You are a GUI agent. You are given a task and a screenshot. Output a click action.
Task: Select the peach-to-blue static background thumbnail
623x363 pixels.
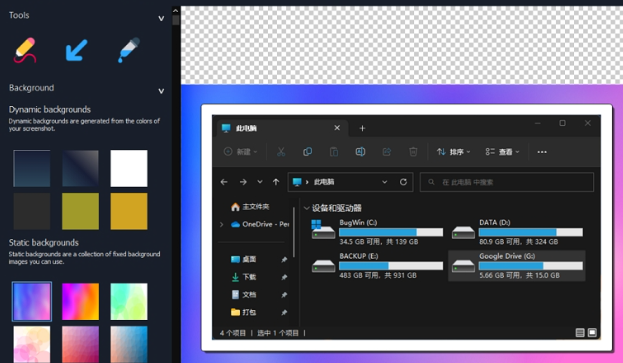click(129, 344)
